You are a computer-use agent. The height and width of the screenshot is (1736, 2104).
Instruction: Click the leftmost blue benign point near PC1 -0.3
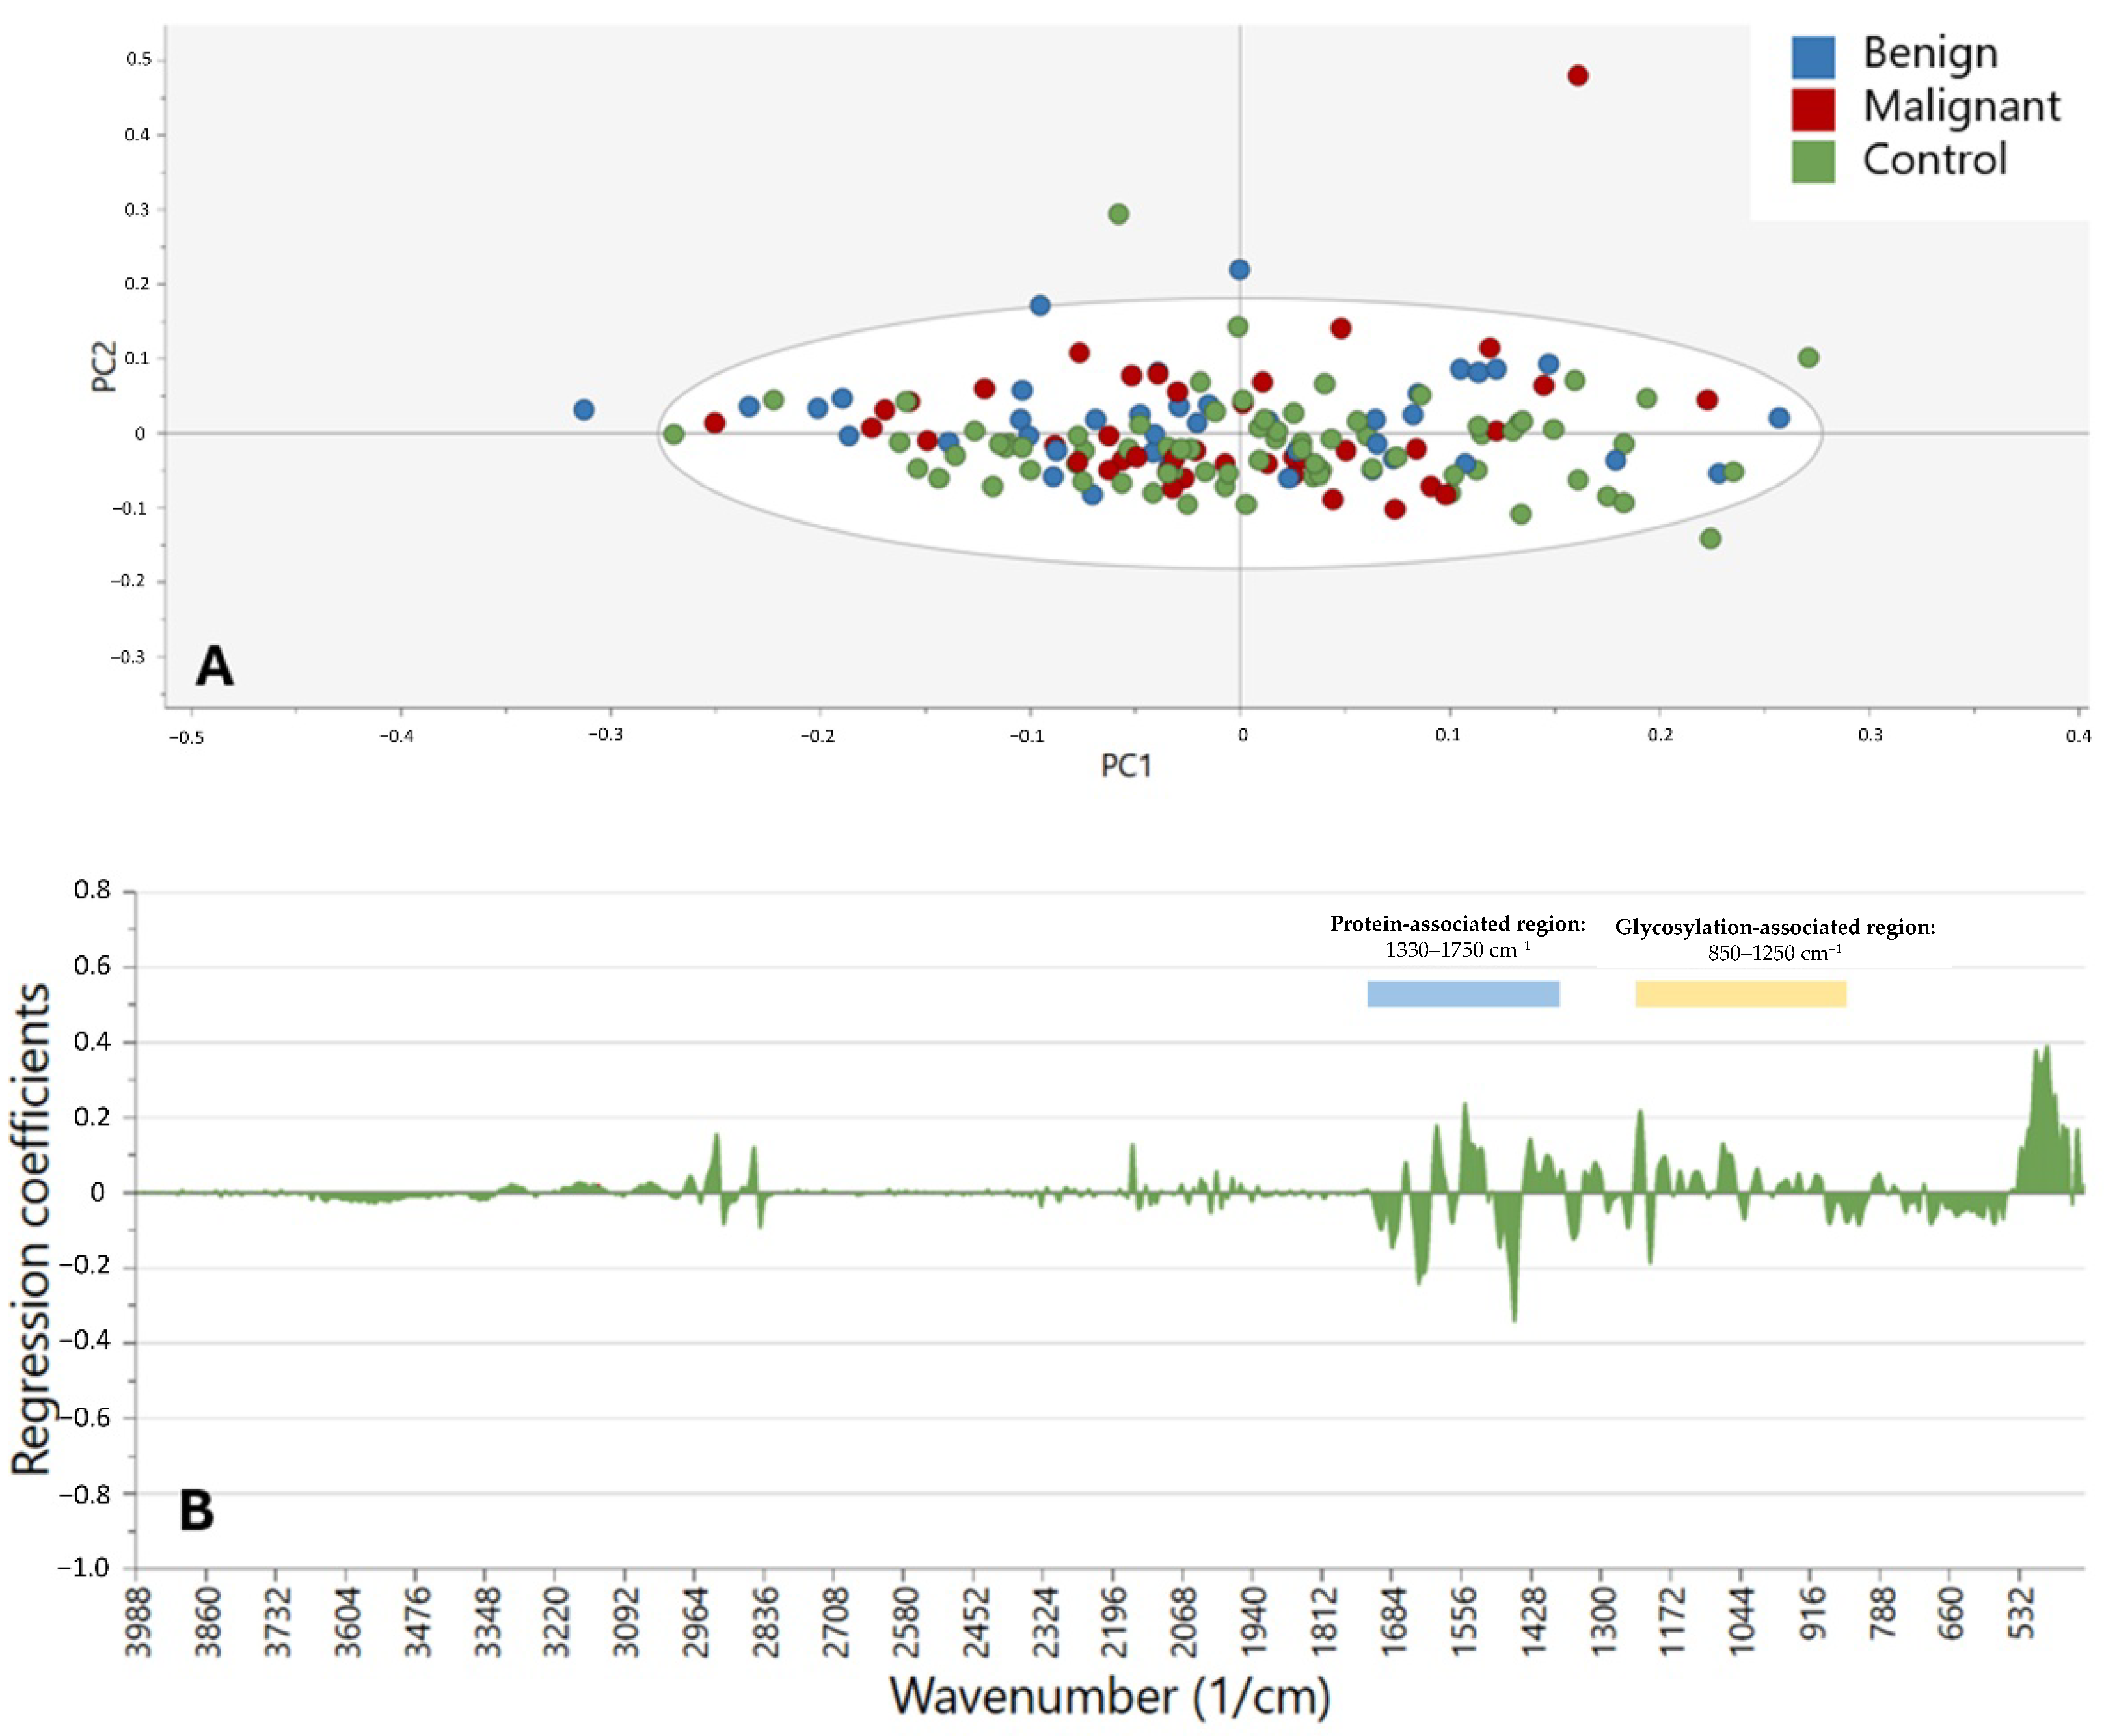click(584, 410)
